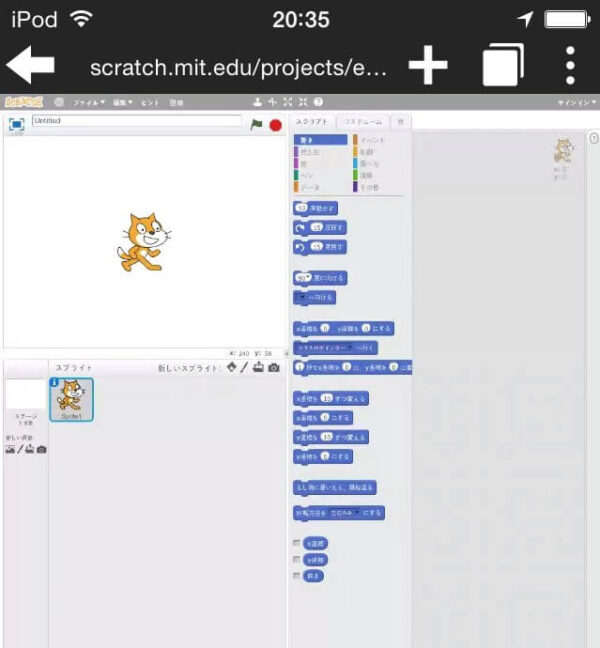Click the change x by 10 block
Image resolution: width=600 pixels, height=648 pixels.
click(331, 398)
